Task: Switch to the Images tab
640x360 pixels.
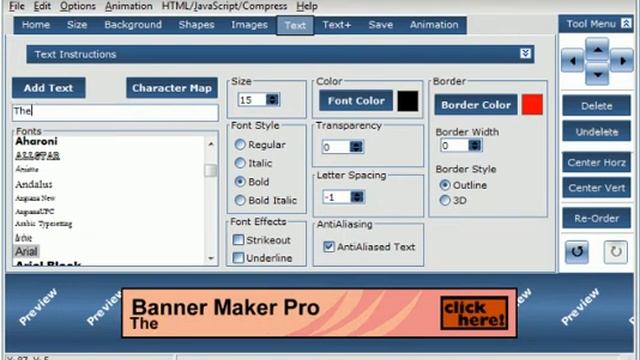Action: pyautogui.click(x=249, y=25)
